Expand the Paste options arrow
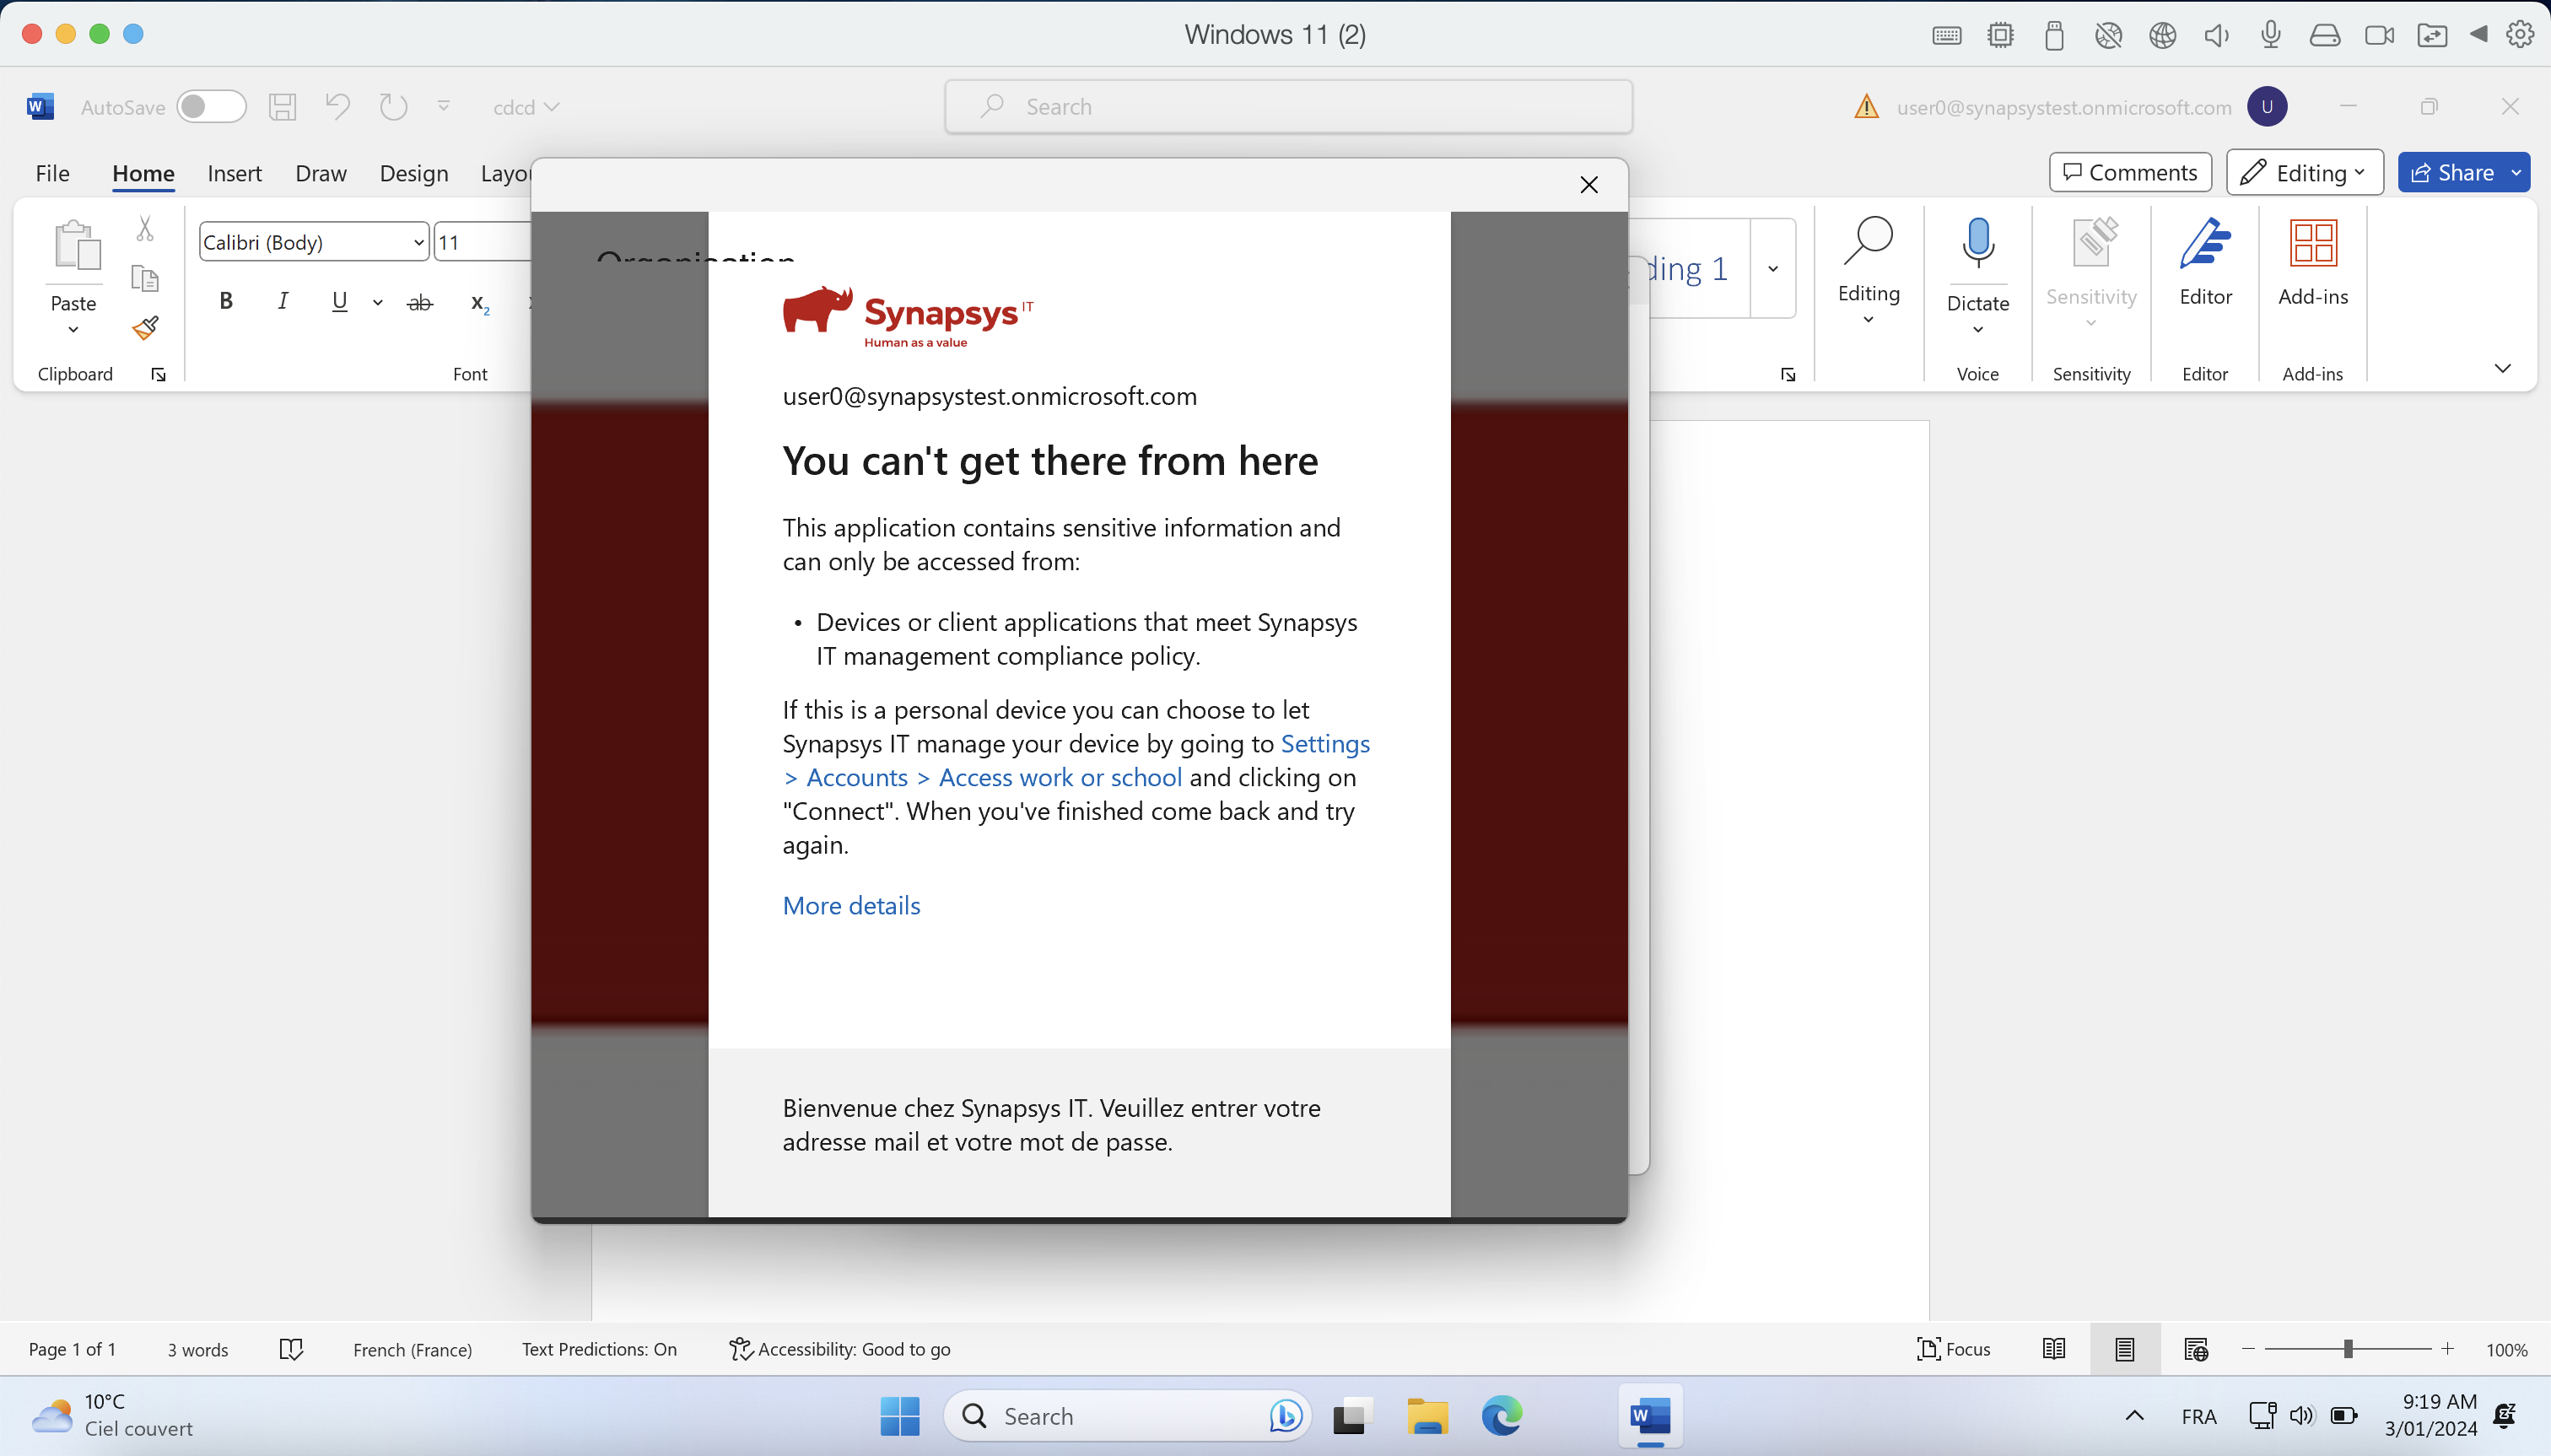This screenshot has height=1456, width=2551. click(73, 330)
